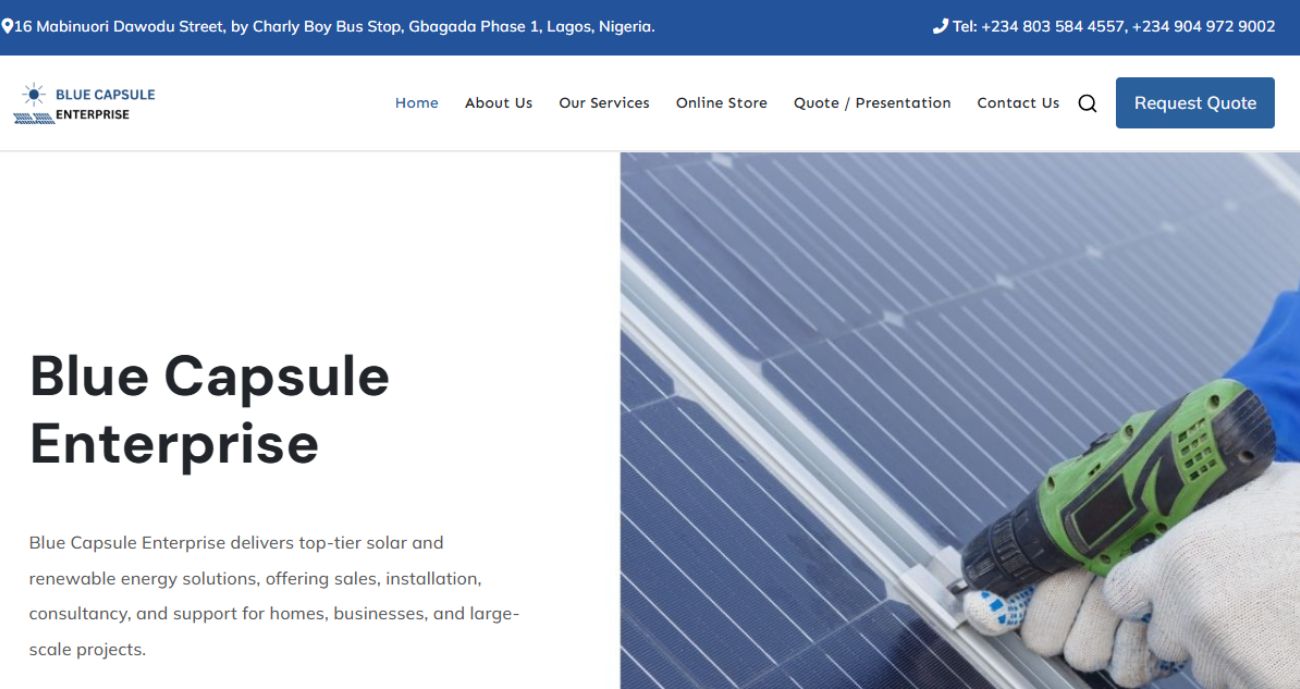This screenshot has width=1300, height=689.
Task: Go to the Home menu item
Action: point(417,103)
